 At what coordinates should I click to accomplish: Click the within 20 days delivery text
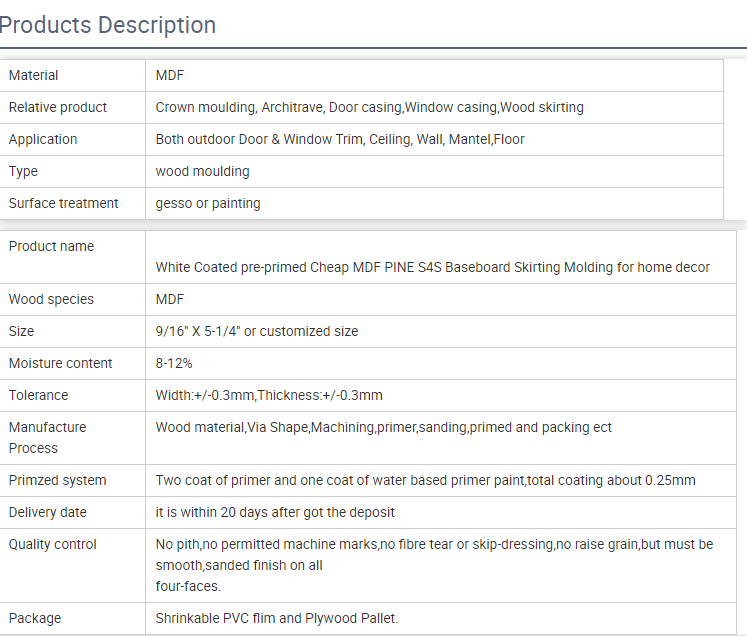(275, 512)
